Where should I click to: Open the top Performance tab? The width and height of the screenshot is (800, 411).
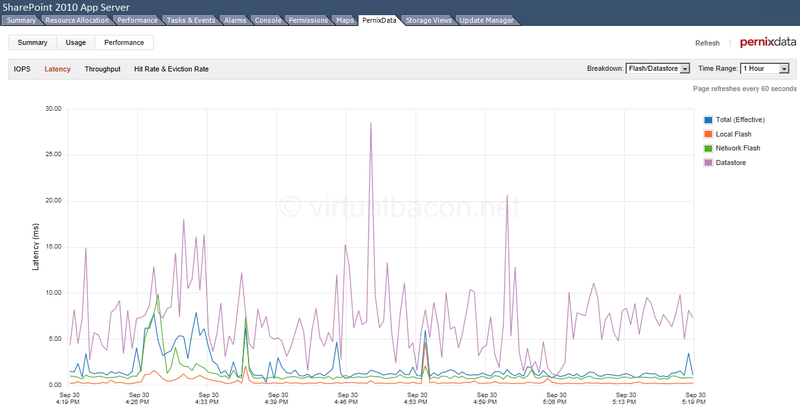(x=137, y=20)
